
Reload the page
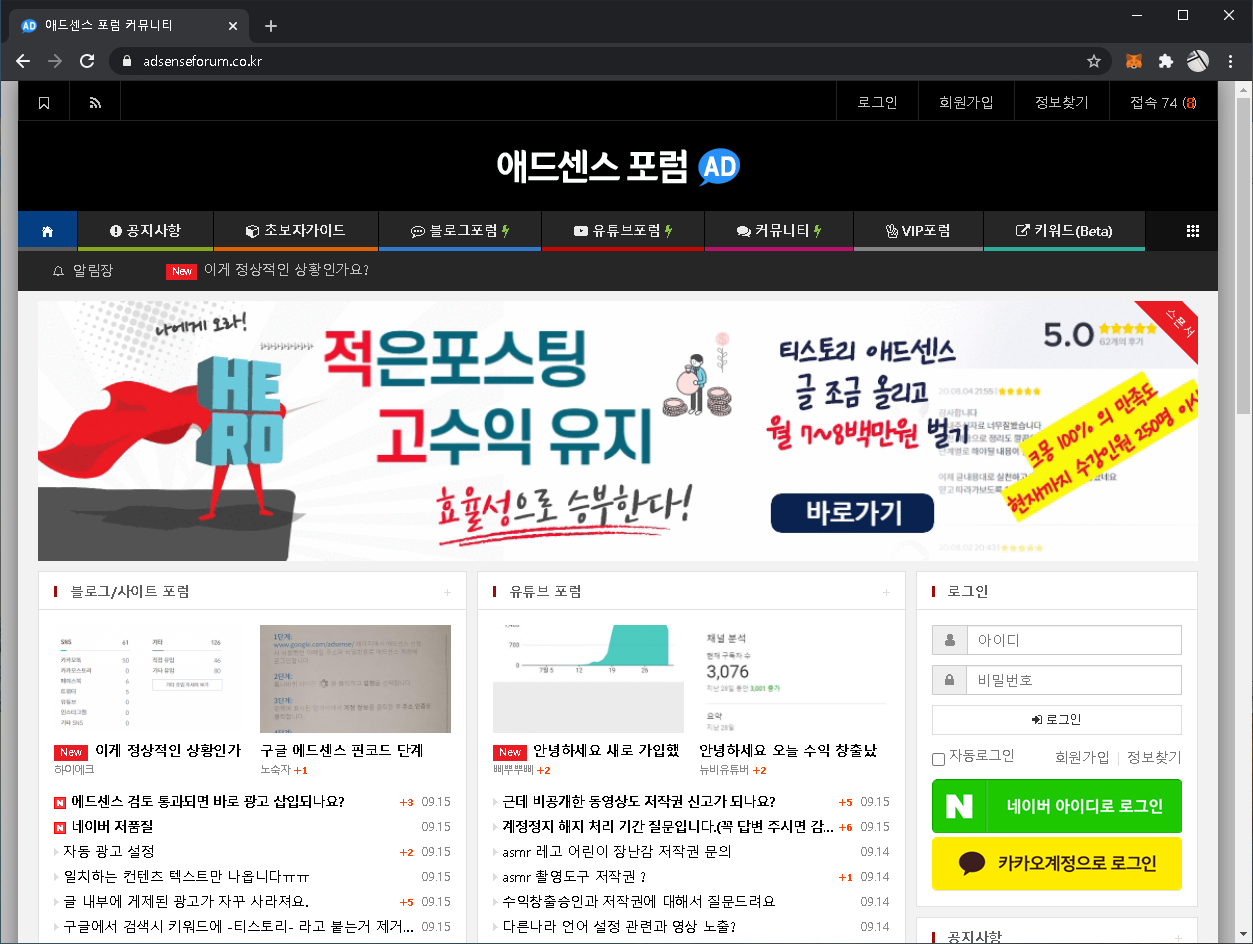coord(87,61)
